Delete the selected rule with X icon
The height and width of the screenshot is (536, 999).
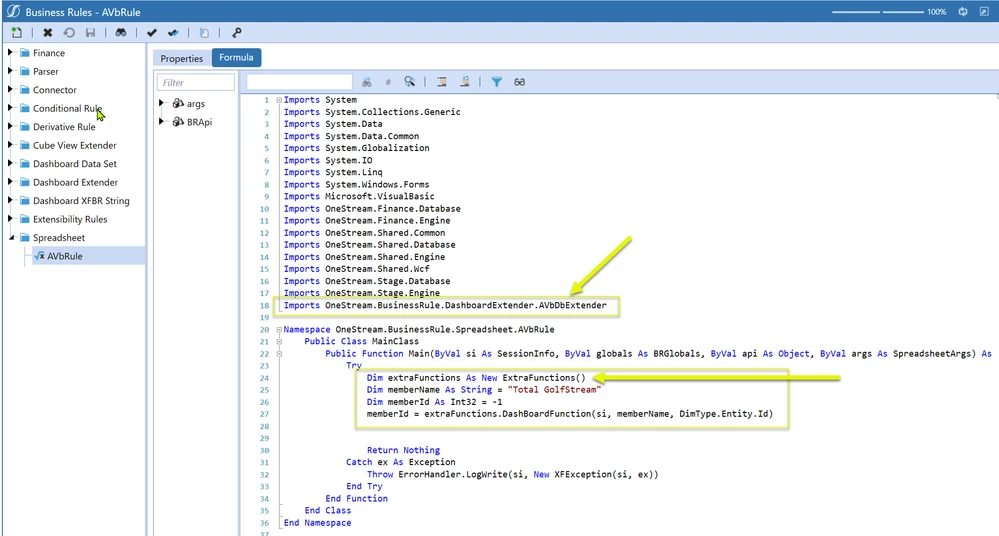pos(47,33)
